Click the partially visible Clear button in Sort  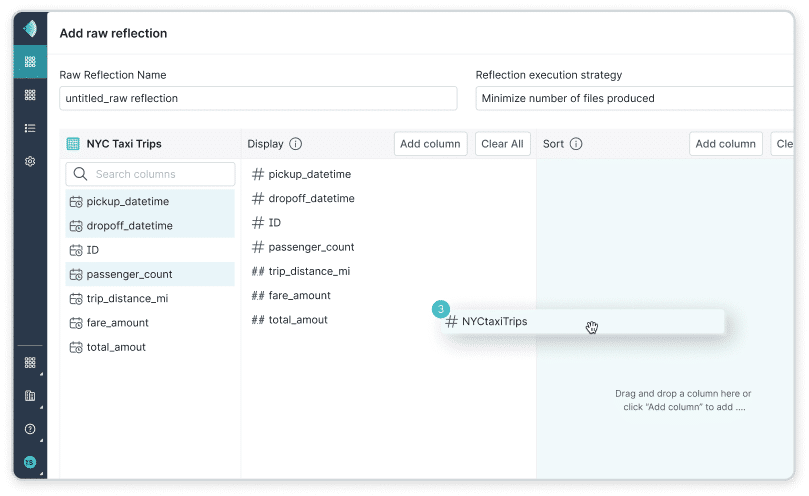[783, 144]
